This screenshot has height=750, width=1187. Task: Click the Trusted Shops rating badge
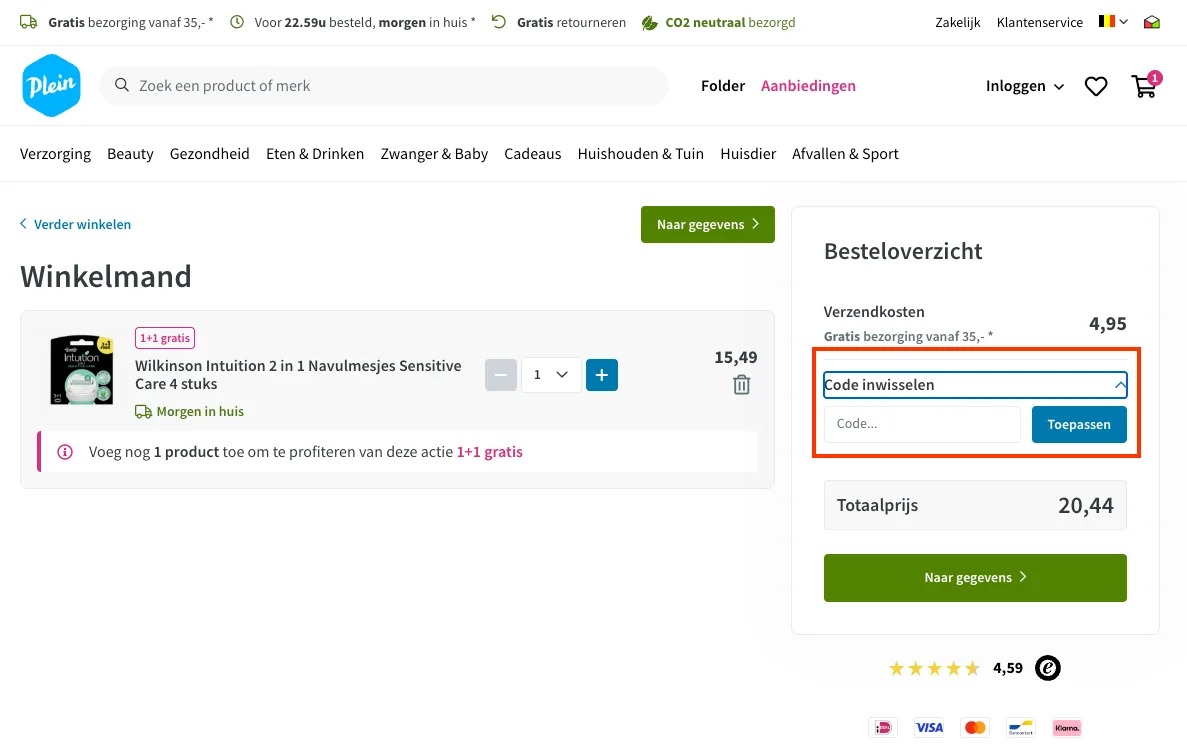coord(1047,667)
